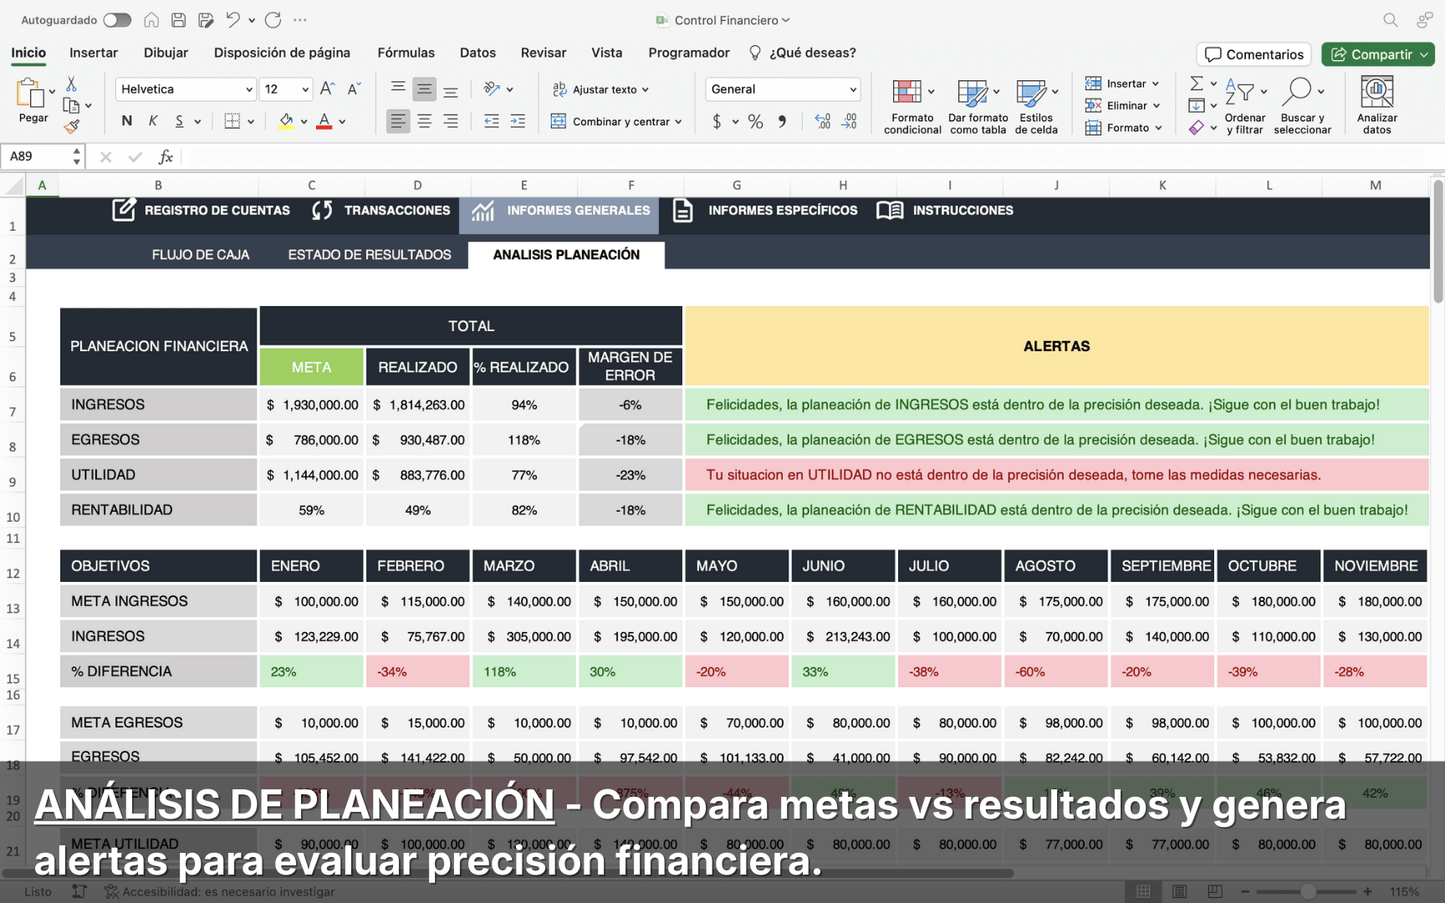Click the increase decimals icon

coord(822,121)
